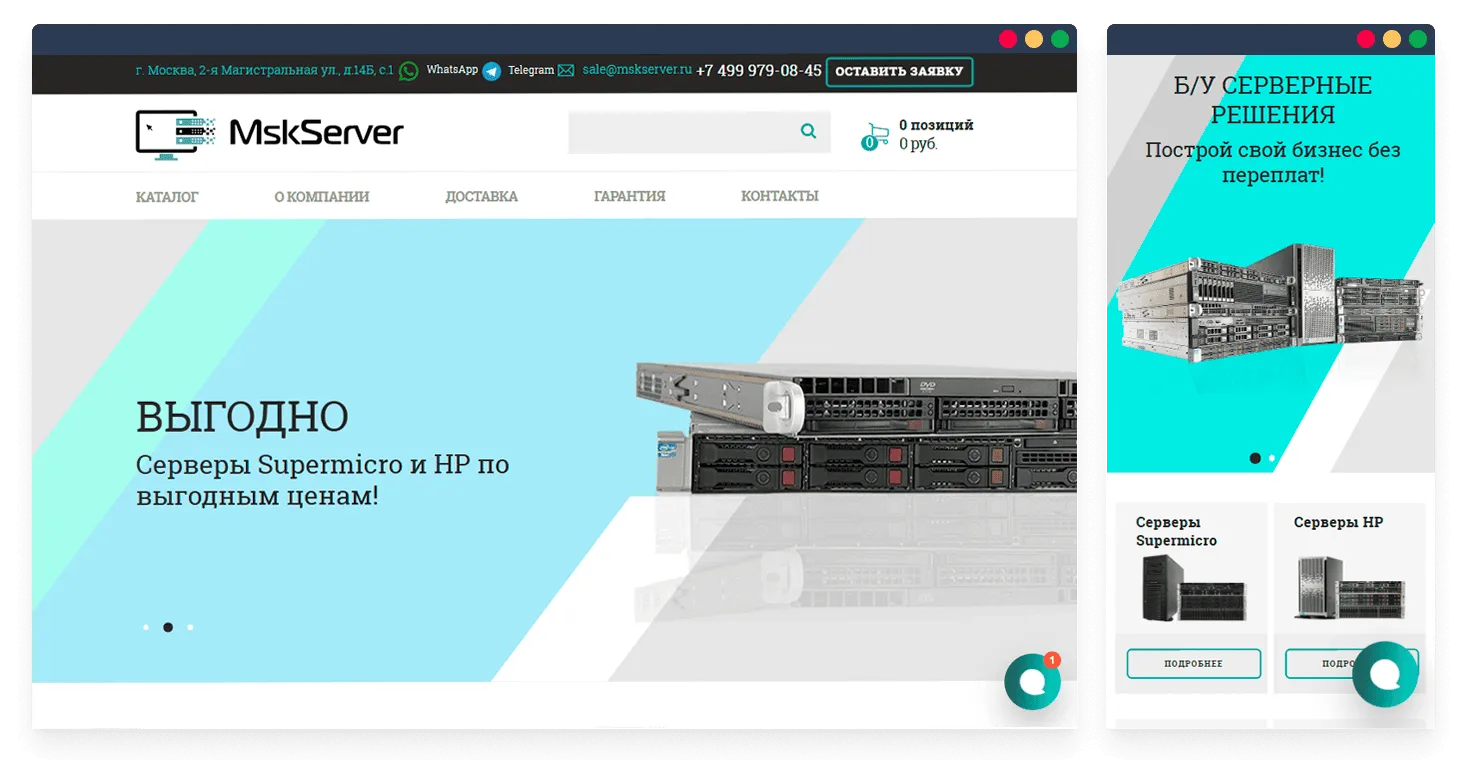Click the WhatsApp icon in top bar
The height and width of the screenshot is (760, 1467).
pos(408,71)
